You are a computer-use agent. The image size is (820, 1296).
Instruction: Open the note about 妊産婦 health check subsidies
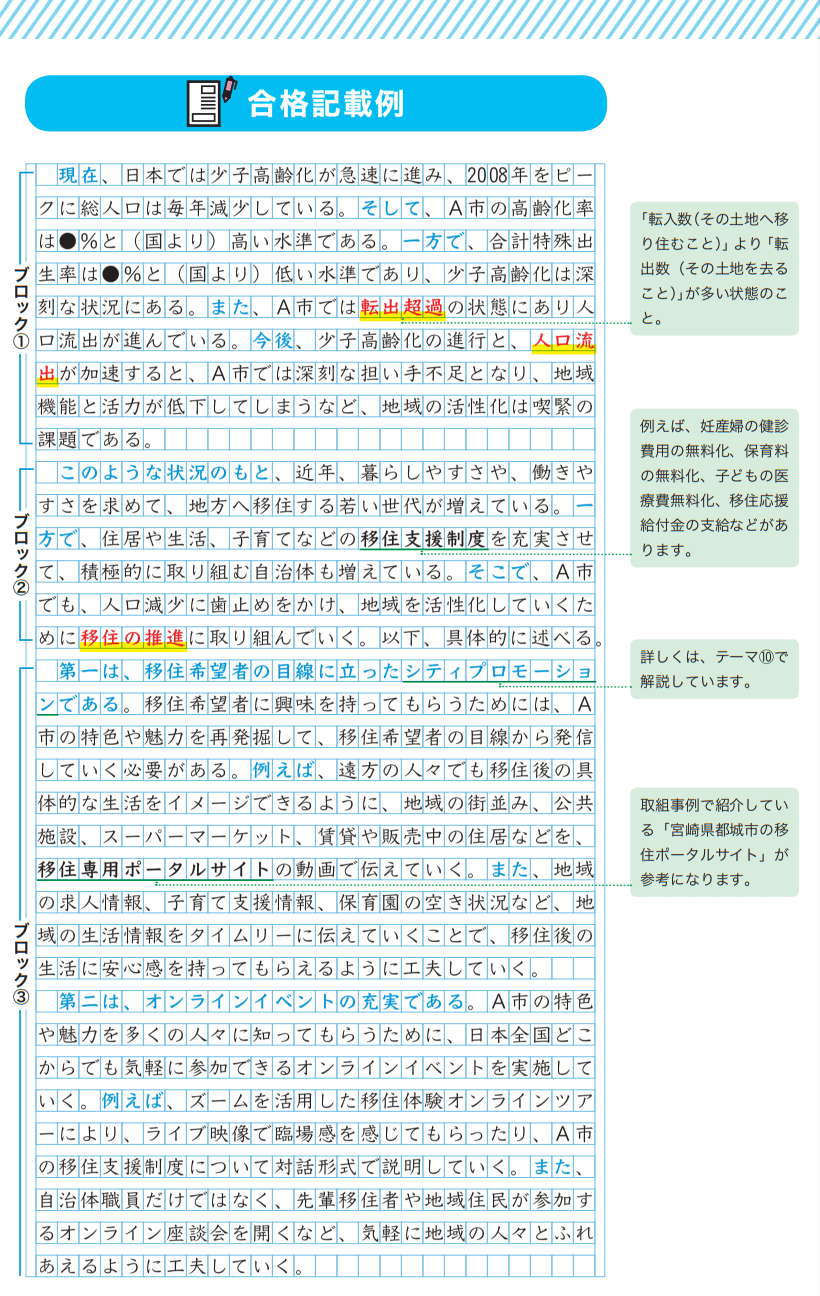(714, 488)
